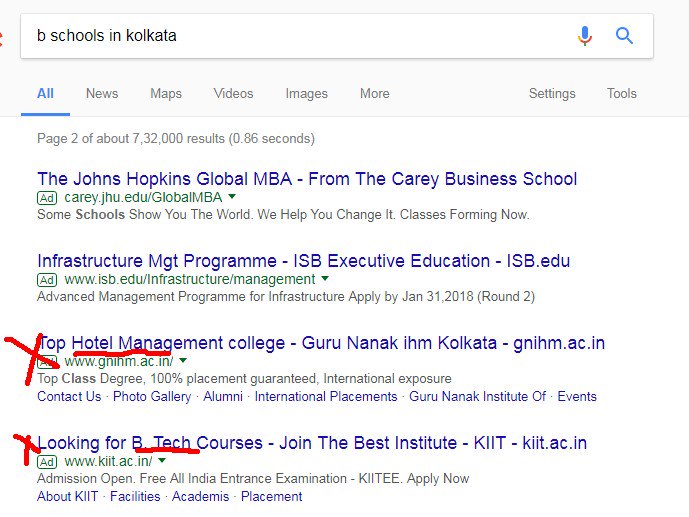Open the About KIIT sitelink

(68, 496)
